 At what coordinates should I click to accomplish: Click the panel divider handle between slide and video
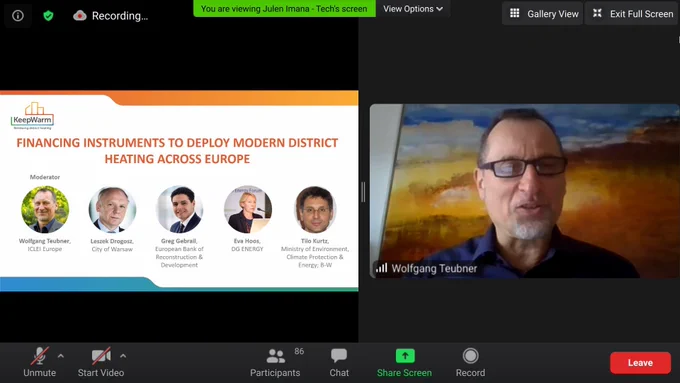pyautogui.click(x=363, y=192)
